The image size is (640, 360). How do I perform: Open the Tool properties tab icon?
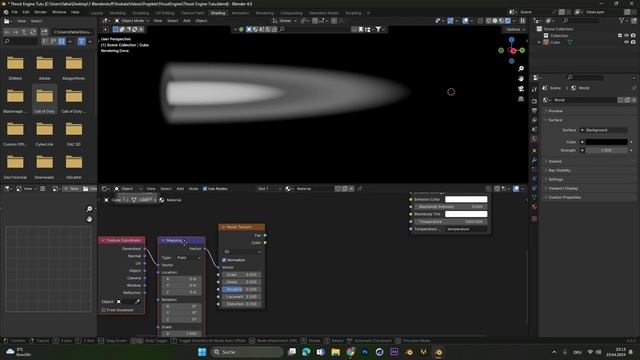[534, 90]
